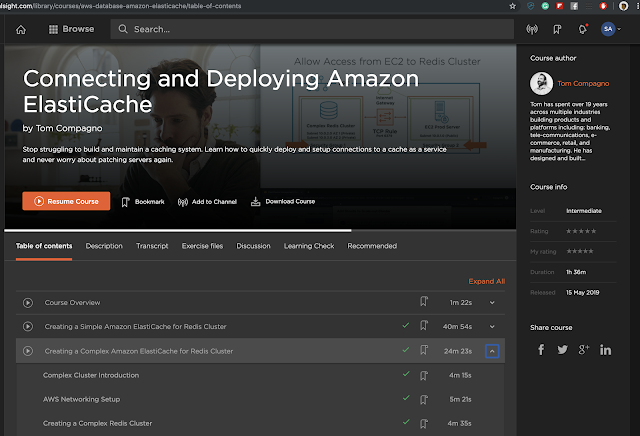Expand the Course Overview module chevron
Screen dimensions: 640x436
(492, 303)
